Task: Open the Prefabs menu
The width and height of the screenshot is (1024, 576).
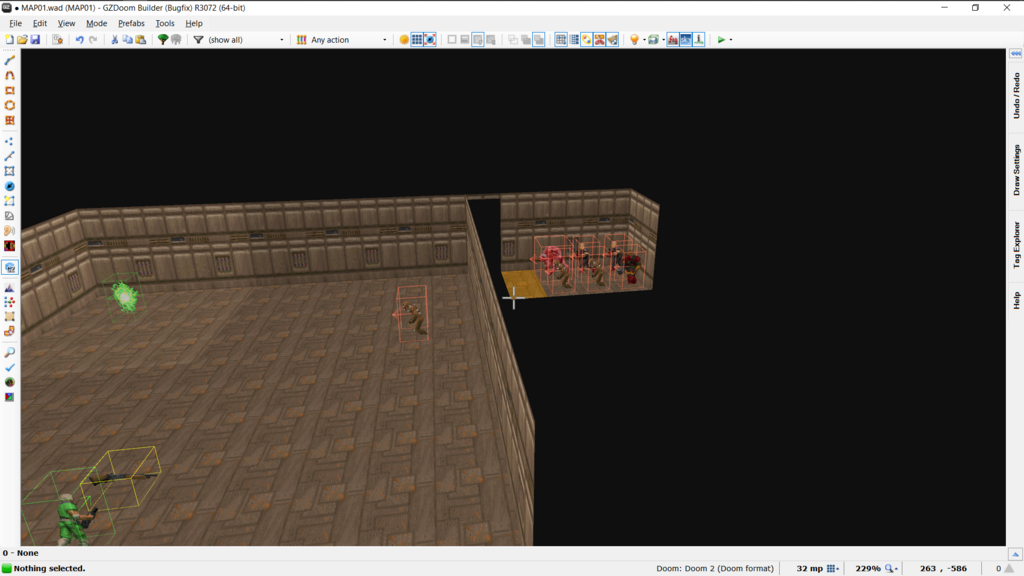Action: (x=131, y=23)
